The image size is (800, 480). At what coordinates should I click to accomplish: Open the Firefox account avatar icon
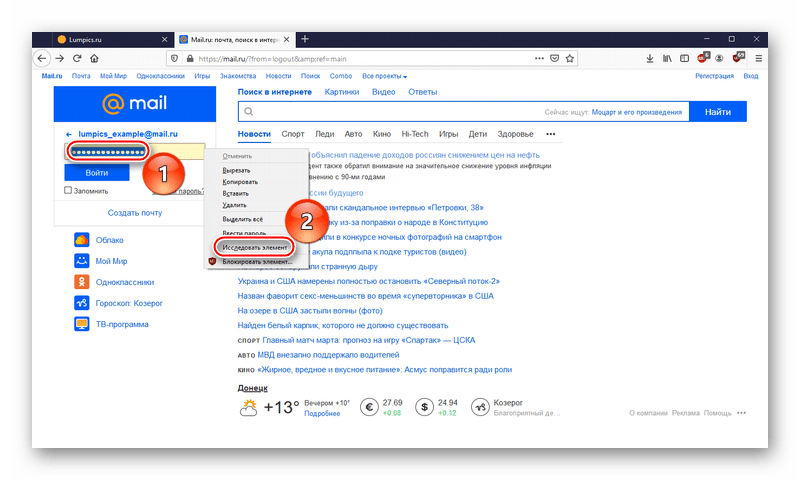click(x=719, y=59)
